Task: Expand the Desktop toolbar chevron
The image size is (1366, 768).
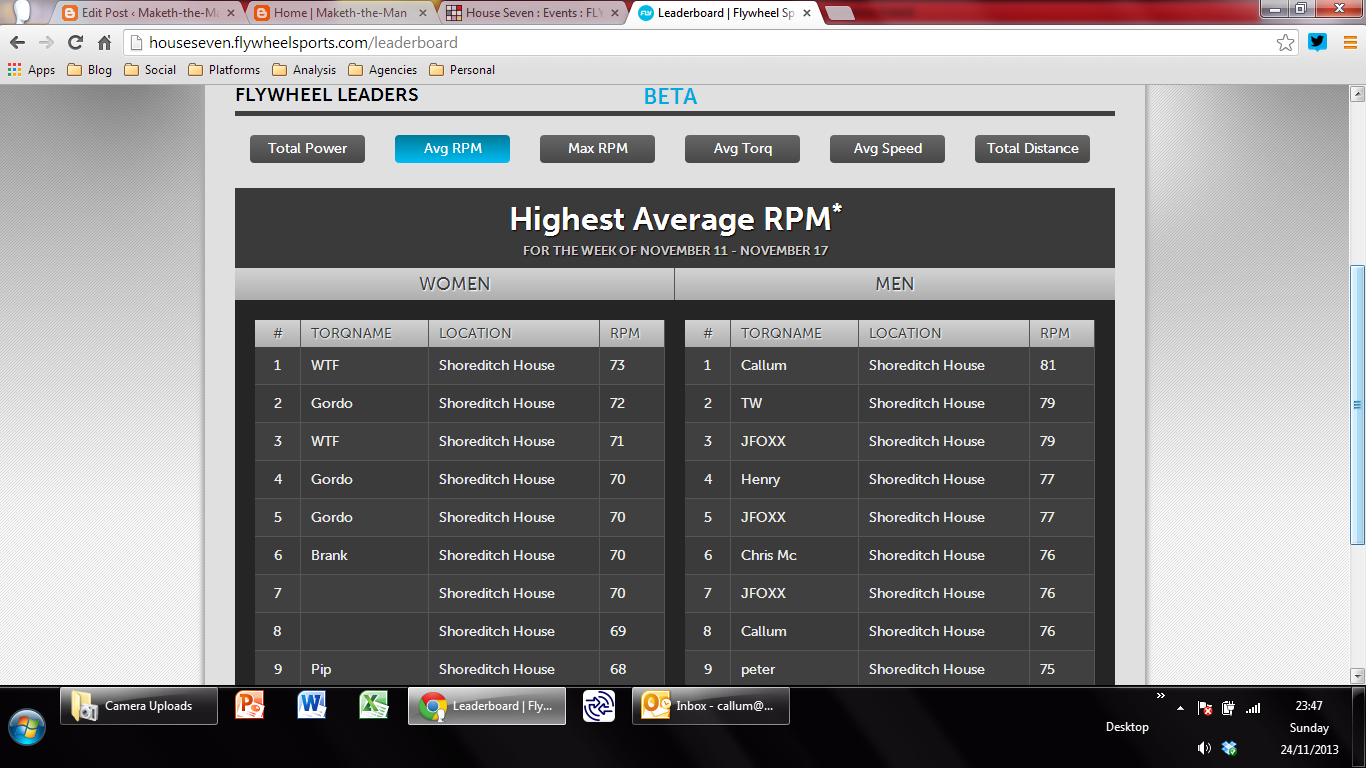Action: [x=1161, y=696]
